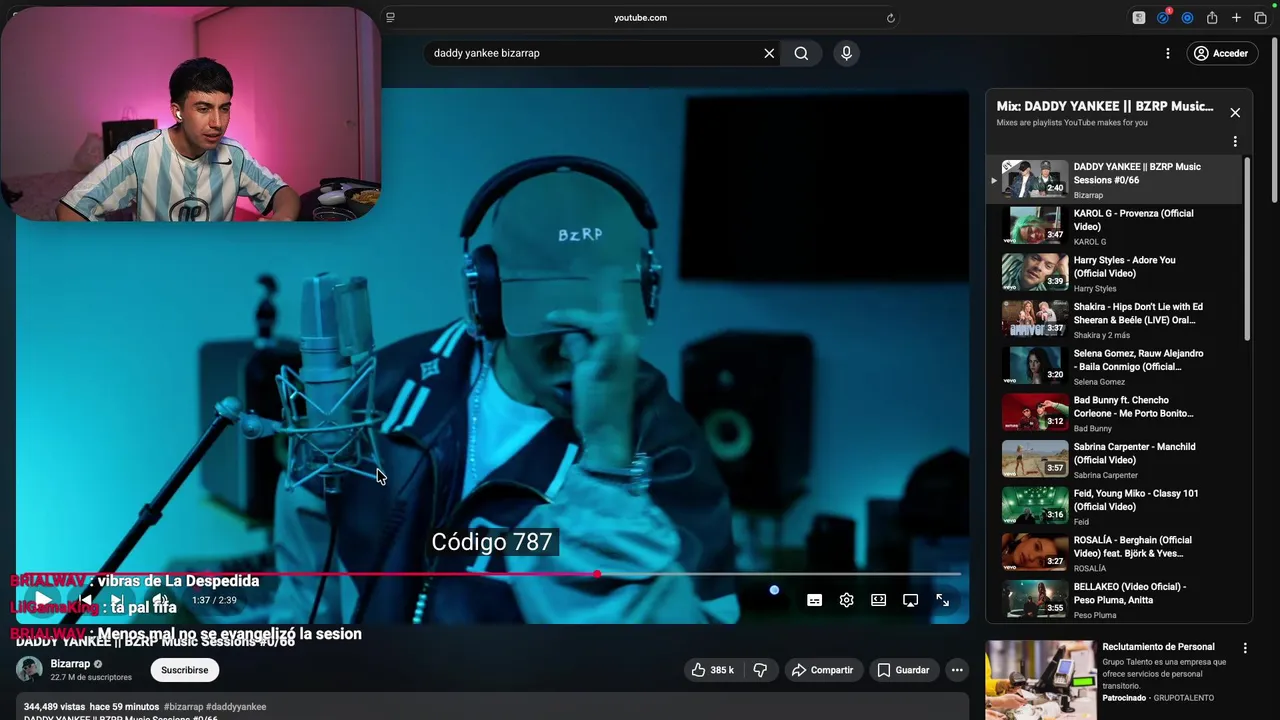Open the #bizarrap hashtag link

[x=183, y=707]
